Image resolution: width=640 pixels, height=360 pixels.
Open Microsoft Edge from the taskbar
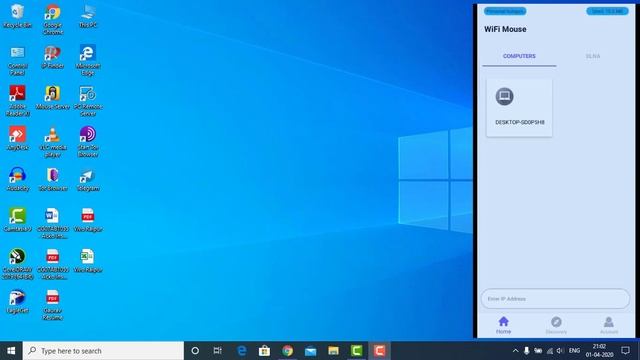242,351
